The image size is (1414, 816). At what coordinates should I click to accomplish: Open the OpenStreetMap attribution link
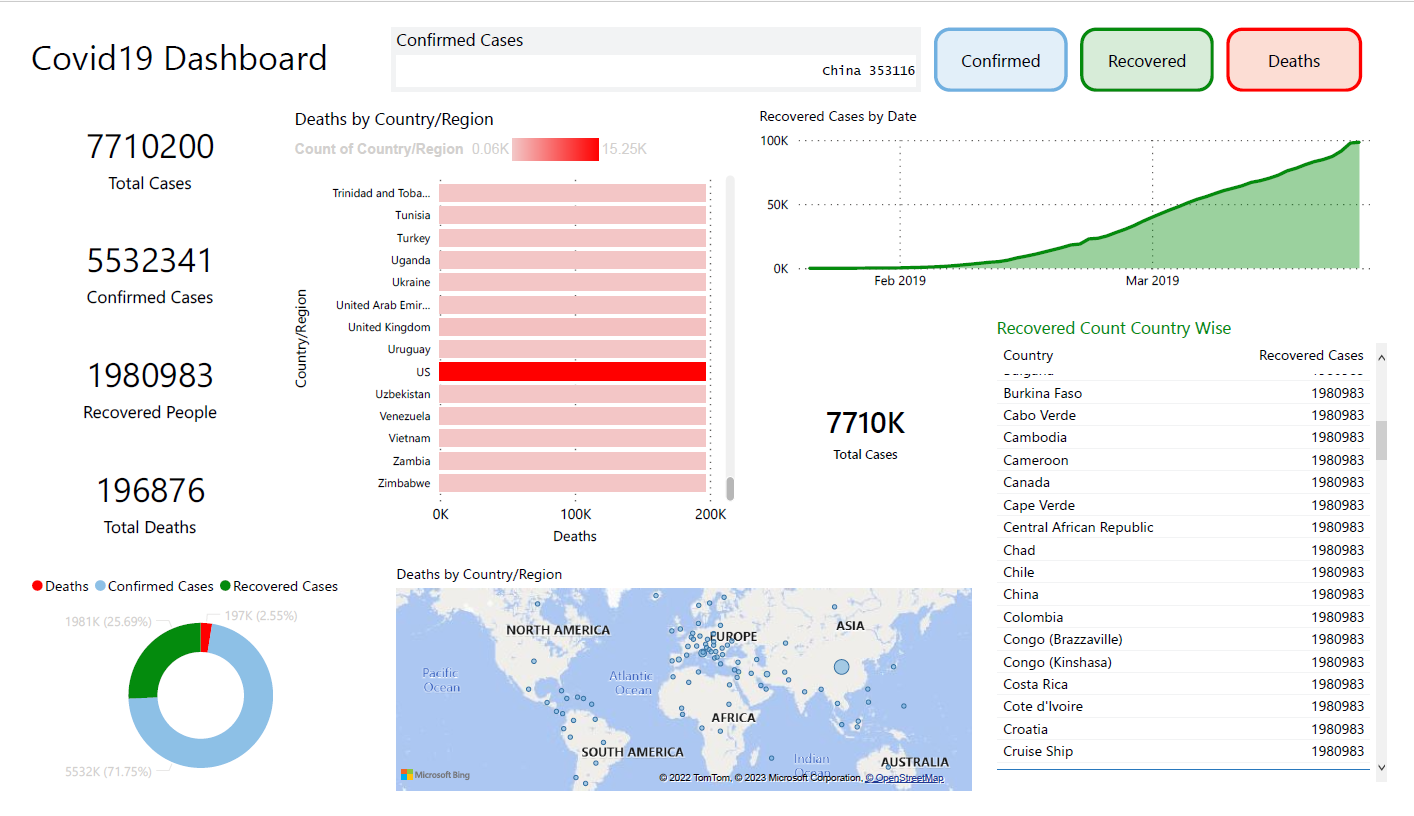point(904,777)
